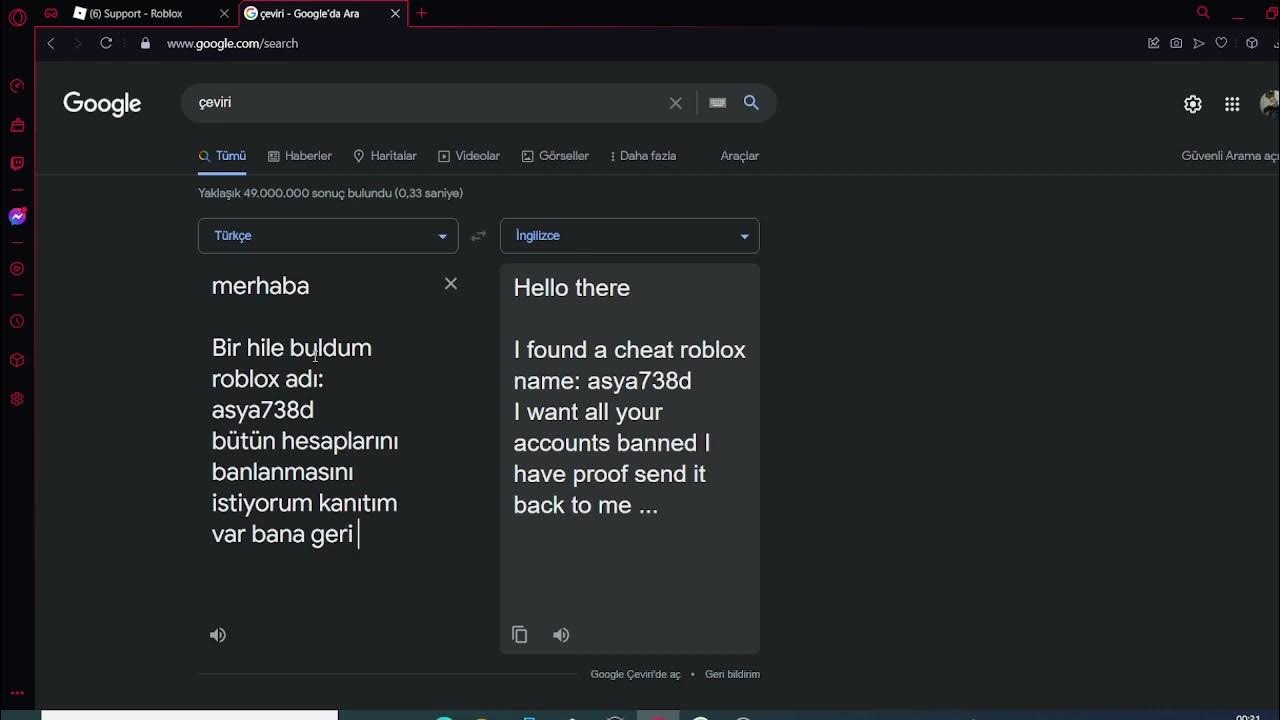Screen dimensions: 1280x720
Task: Open Araçlar search tools
Action: [740, 156]
